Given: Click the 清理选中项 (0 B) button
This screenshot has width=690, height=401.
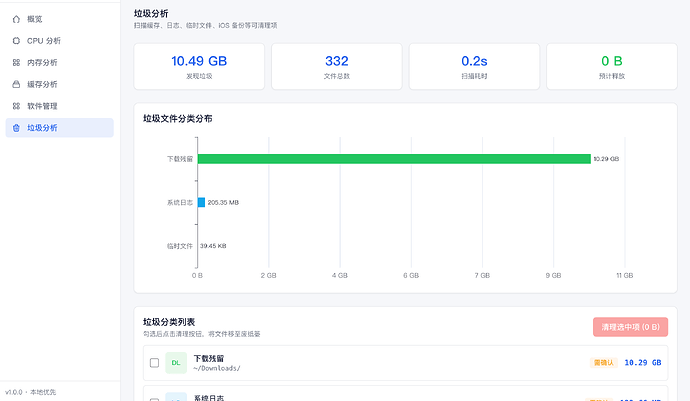Looking at the screenshot, I should (630, 327).
